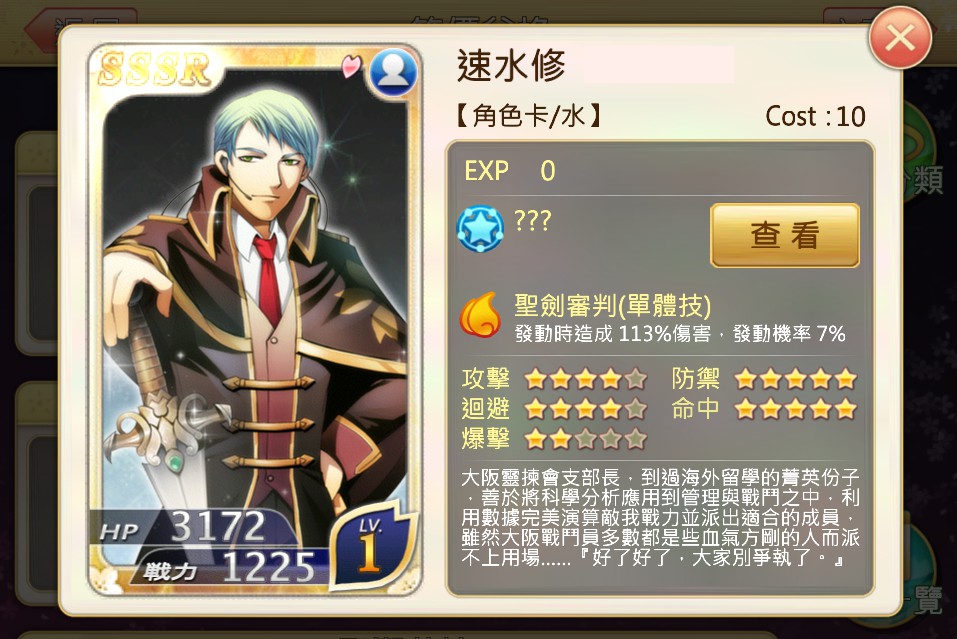957x639 pixels.
Task: Tap the pink heart favorite icon
Action: point(351,66)
